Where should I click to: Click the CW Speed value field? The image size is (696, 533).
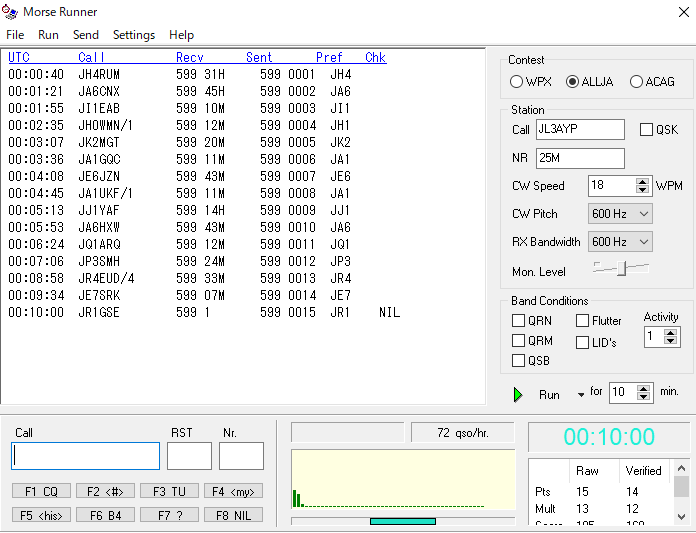(x=612, y=186)
